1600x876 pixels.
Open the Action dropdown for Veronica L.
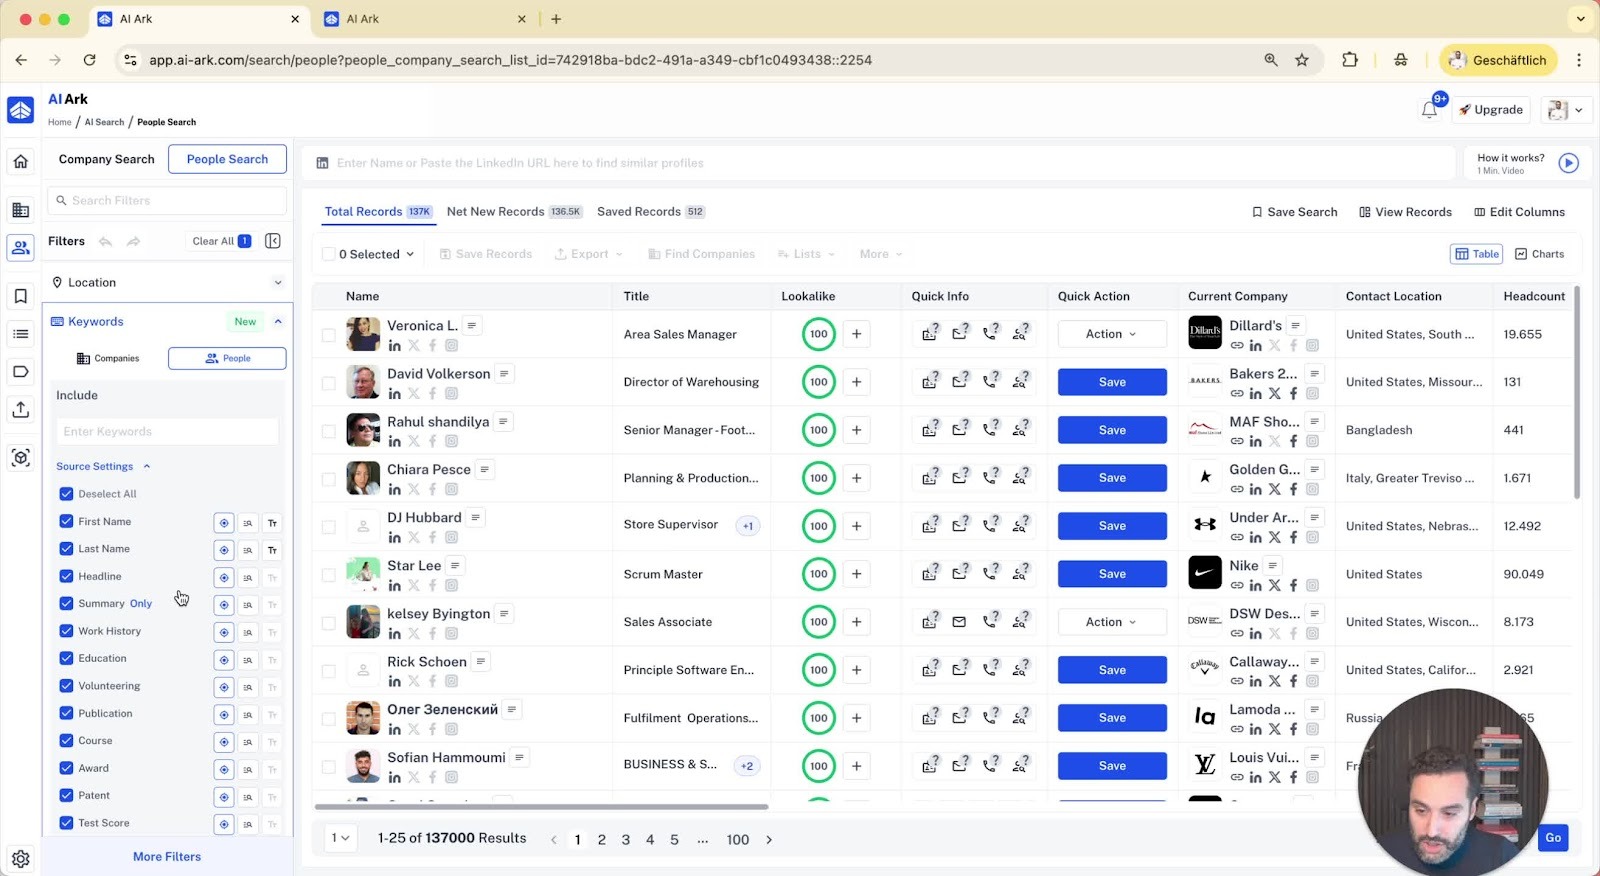[x=1111, y=334]
